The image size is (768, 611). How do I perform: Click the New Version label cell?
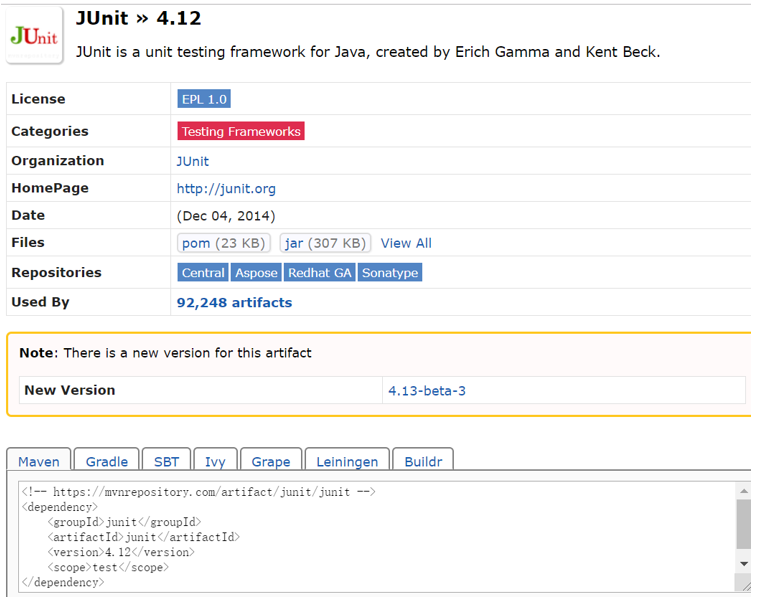click(200, 391)
